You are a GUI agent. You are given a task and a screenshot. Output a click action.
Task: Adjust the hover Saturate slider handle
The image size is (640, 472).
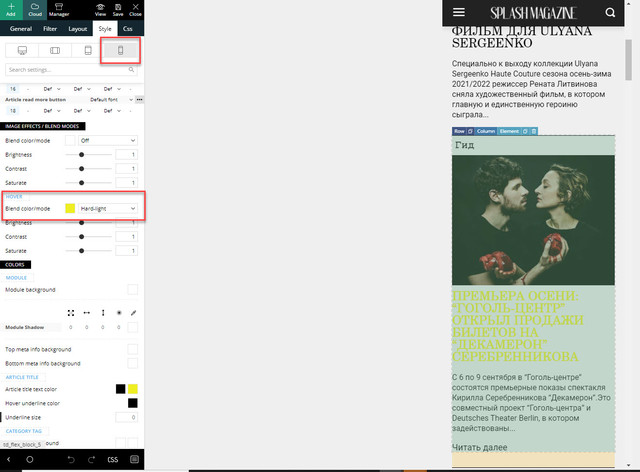(82, 251)
